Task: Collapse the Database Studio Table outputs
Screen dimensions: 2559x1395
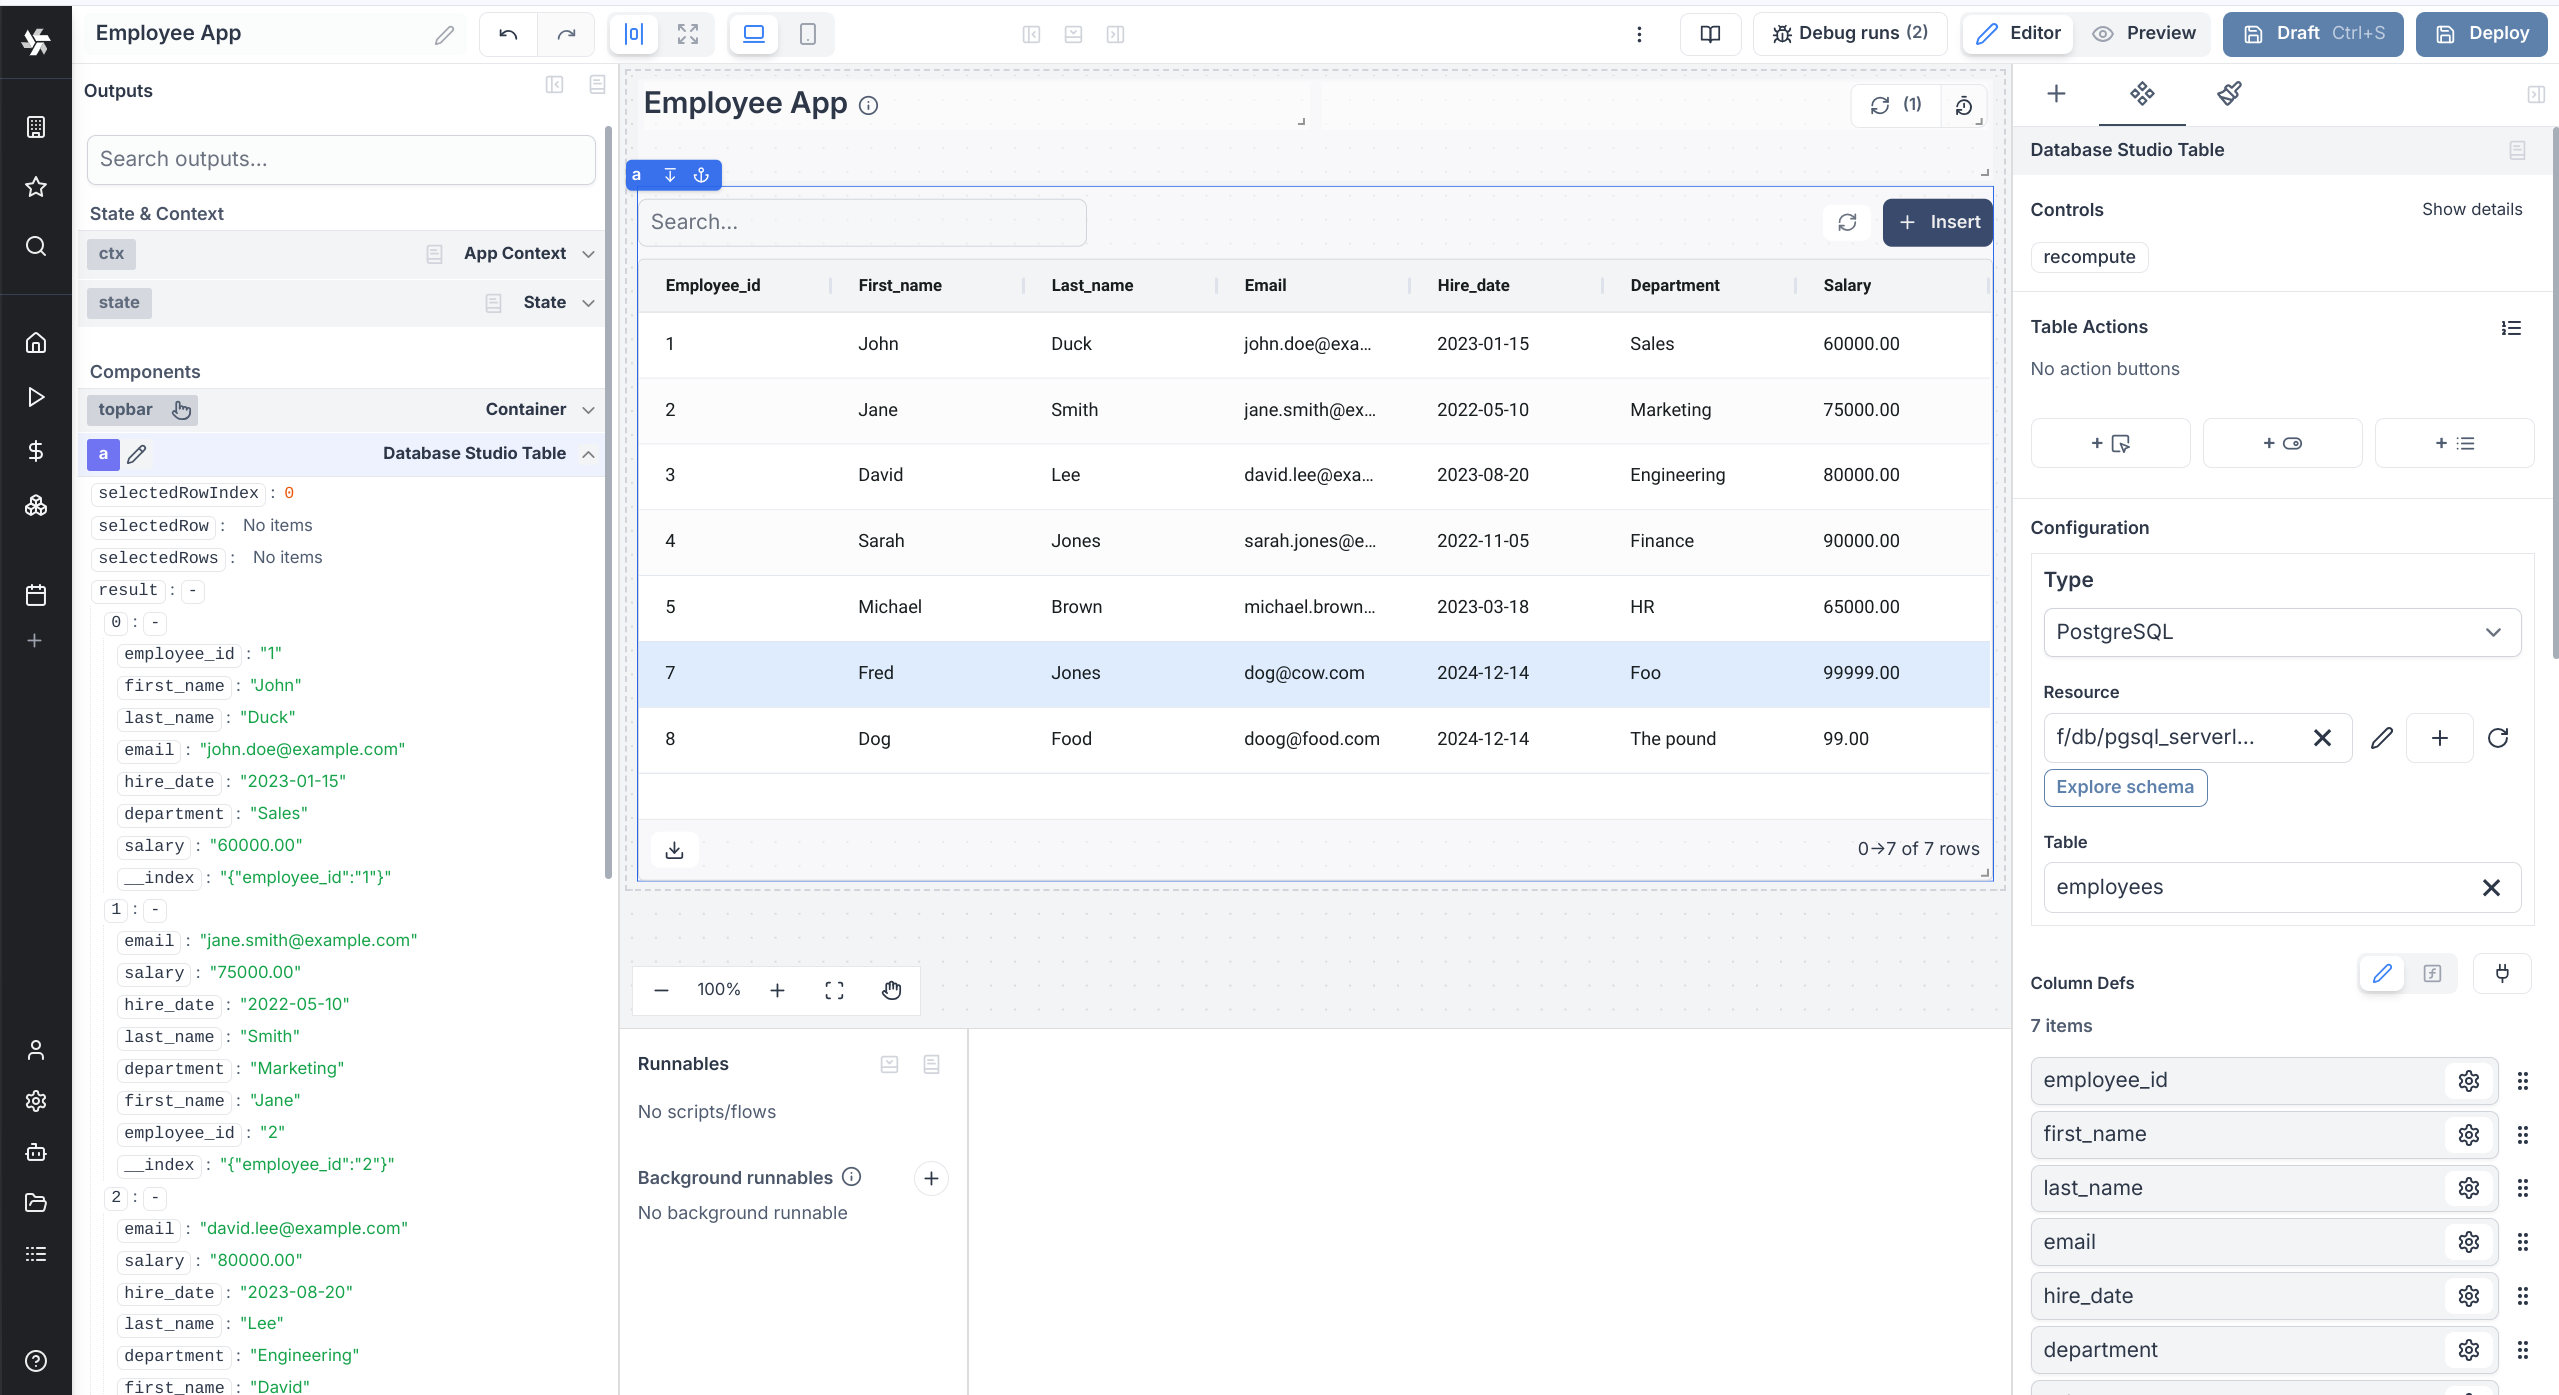Action: click(589, 454)
